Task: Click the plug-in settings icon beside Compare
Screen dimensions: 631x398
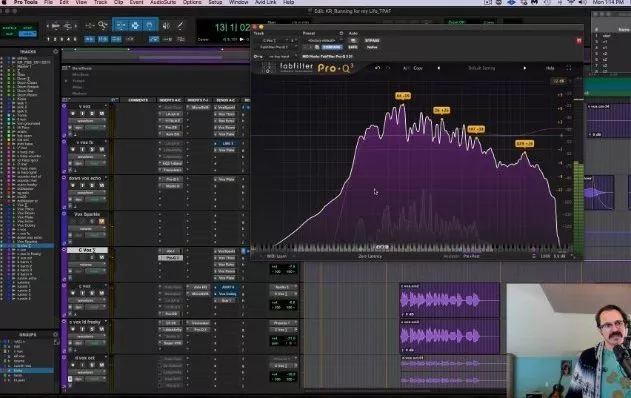Action: click(x=317, y=47)
